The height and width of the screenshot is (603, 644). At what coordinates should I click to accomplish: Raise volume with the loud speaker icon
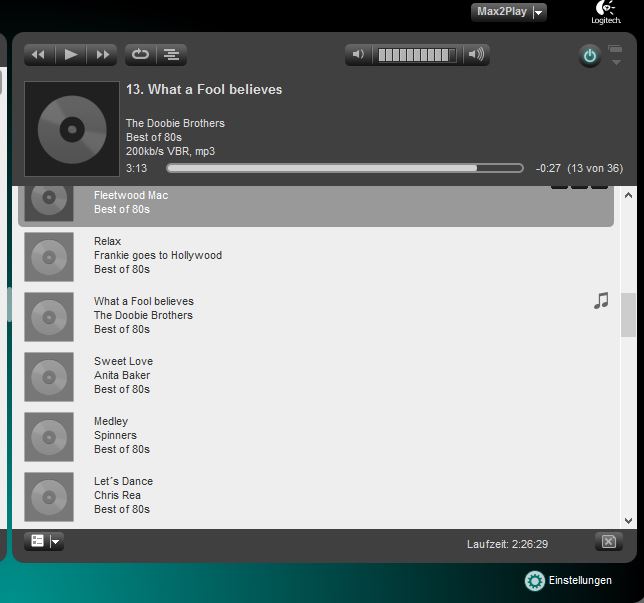coord(476,55)
